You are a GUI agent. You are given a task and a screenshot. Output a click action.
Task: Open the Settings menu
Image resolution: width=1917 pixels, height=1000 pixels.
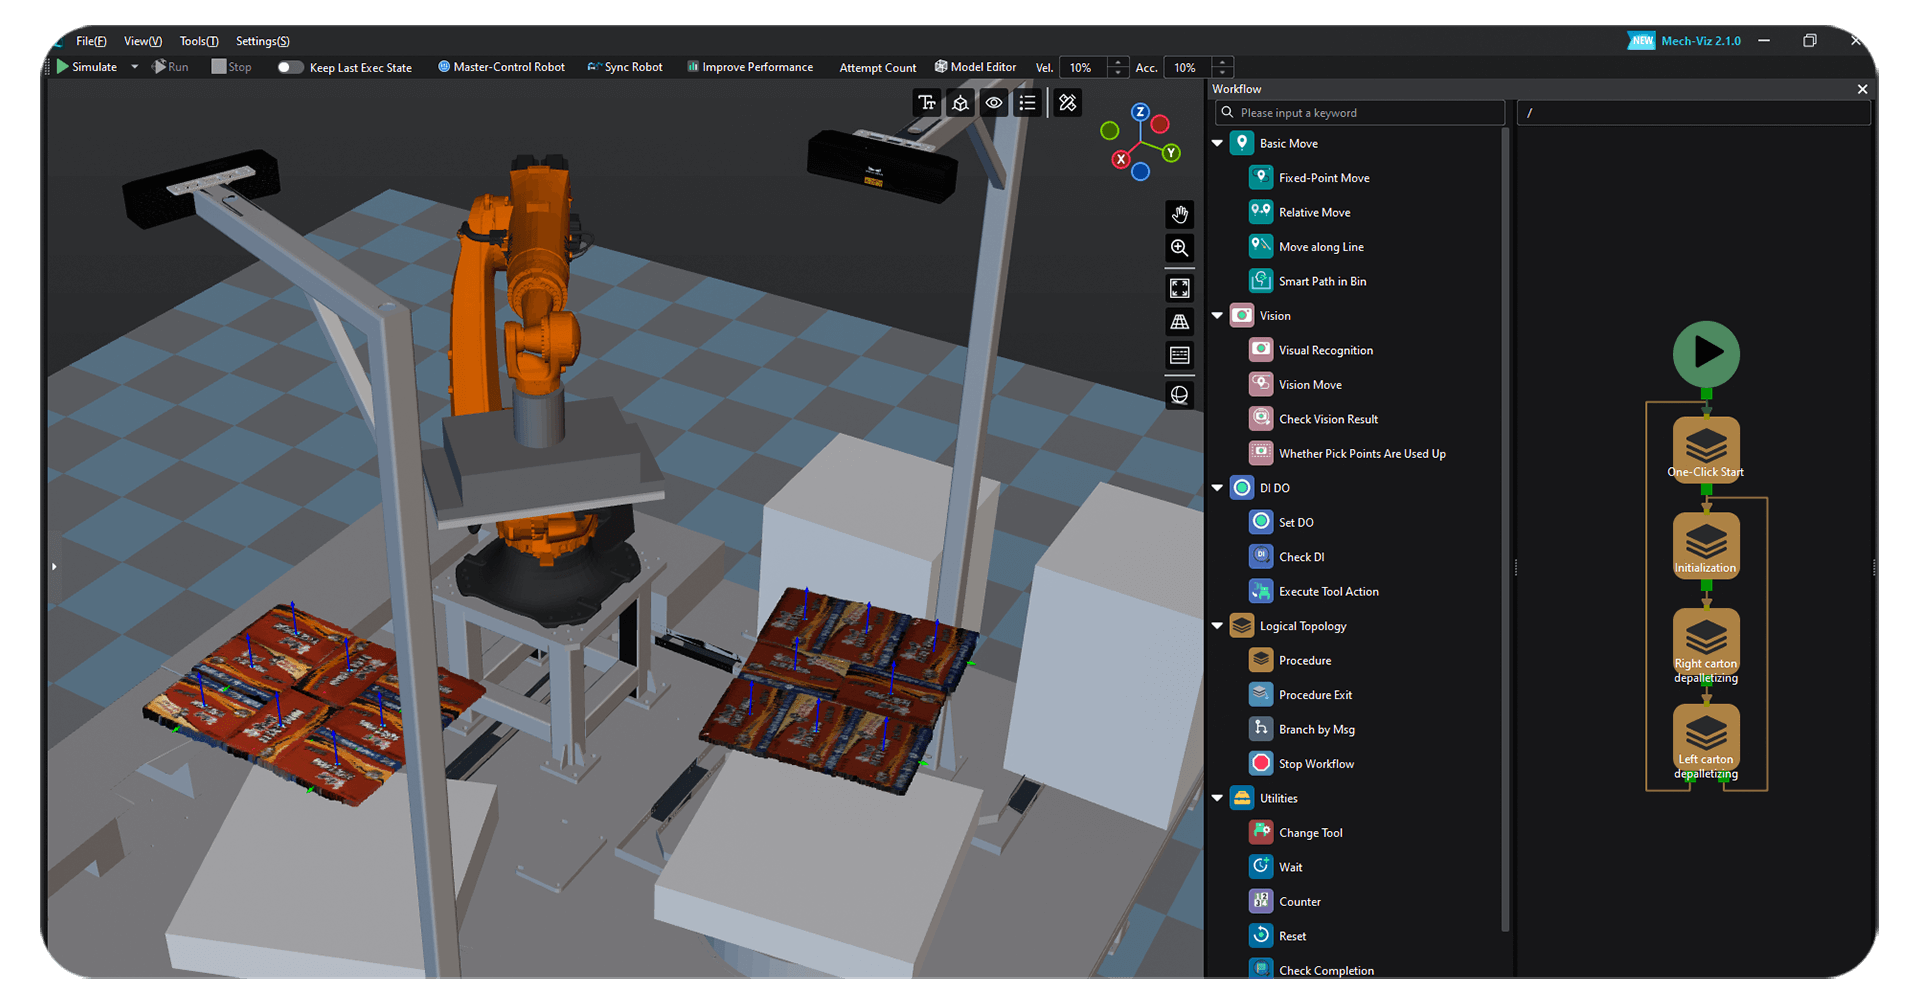coord(262,41)
